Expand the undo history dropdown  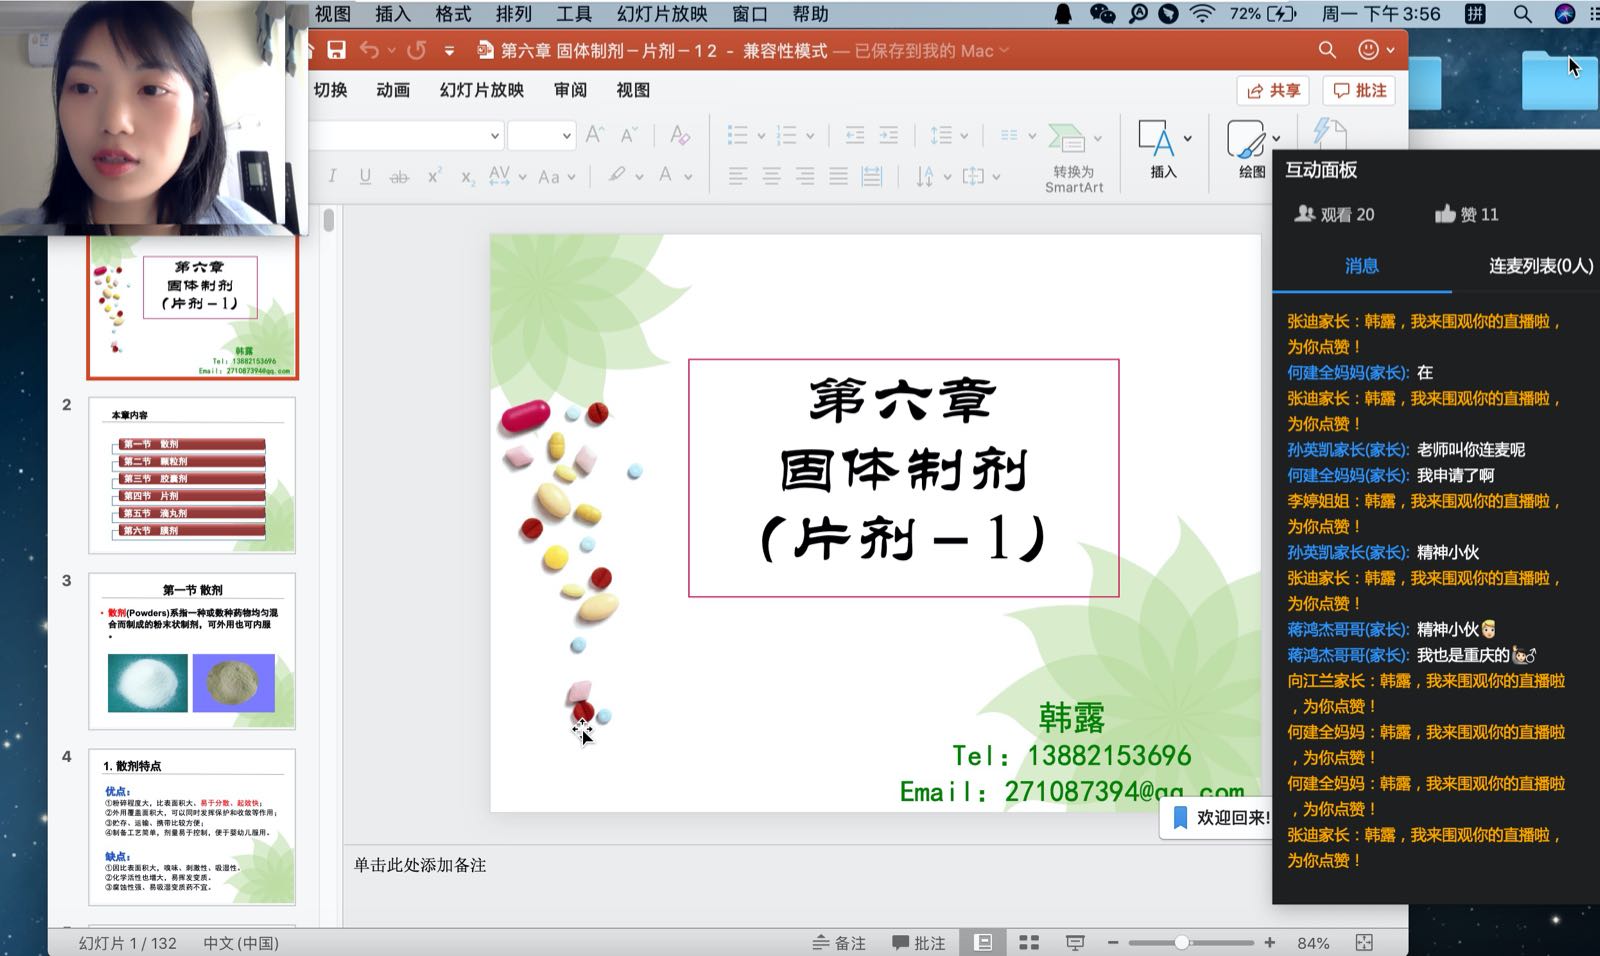pyautogui.click(x=391, y=50)
